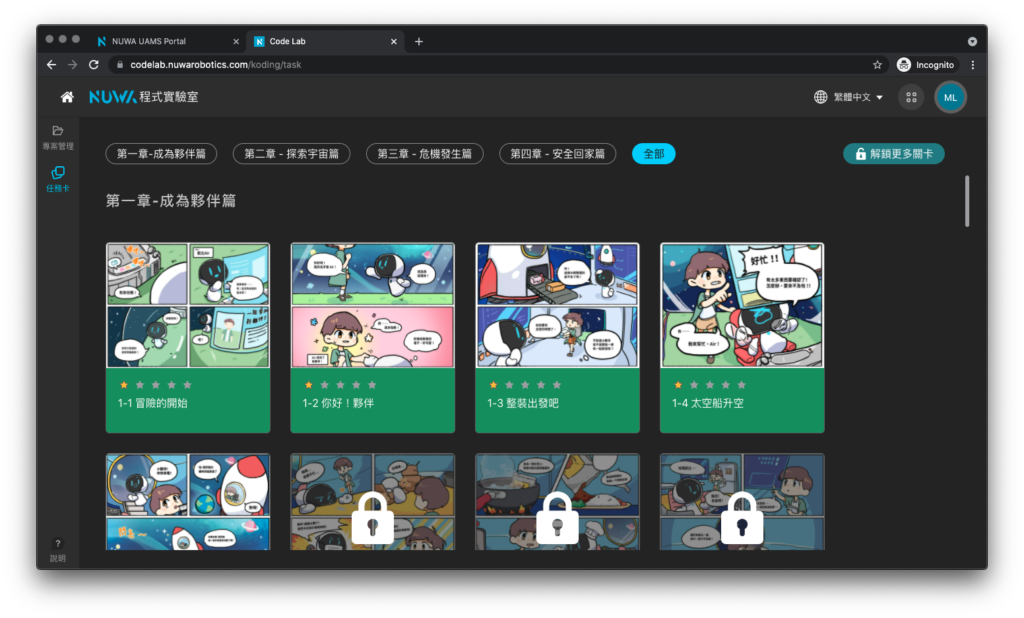Click the 程式實驗室 title text
This screenshot has width=1024, height=618.
(x=168, y=97)
